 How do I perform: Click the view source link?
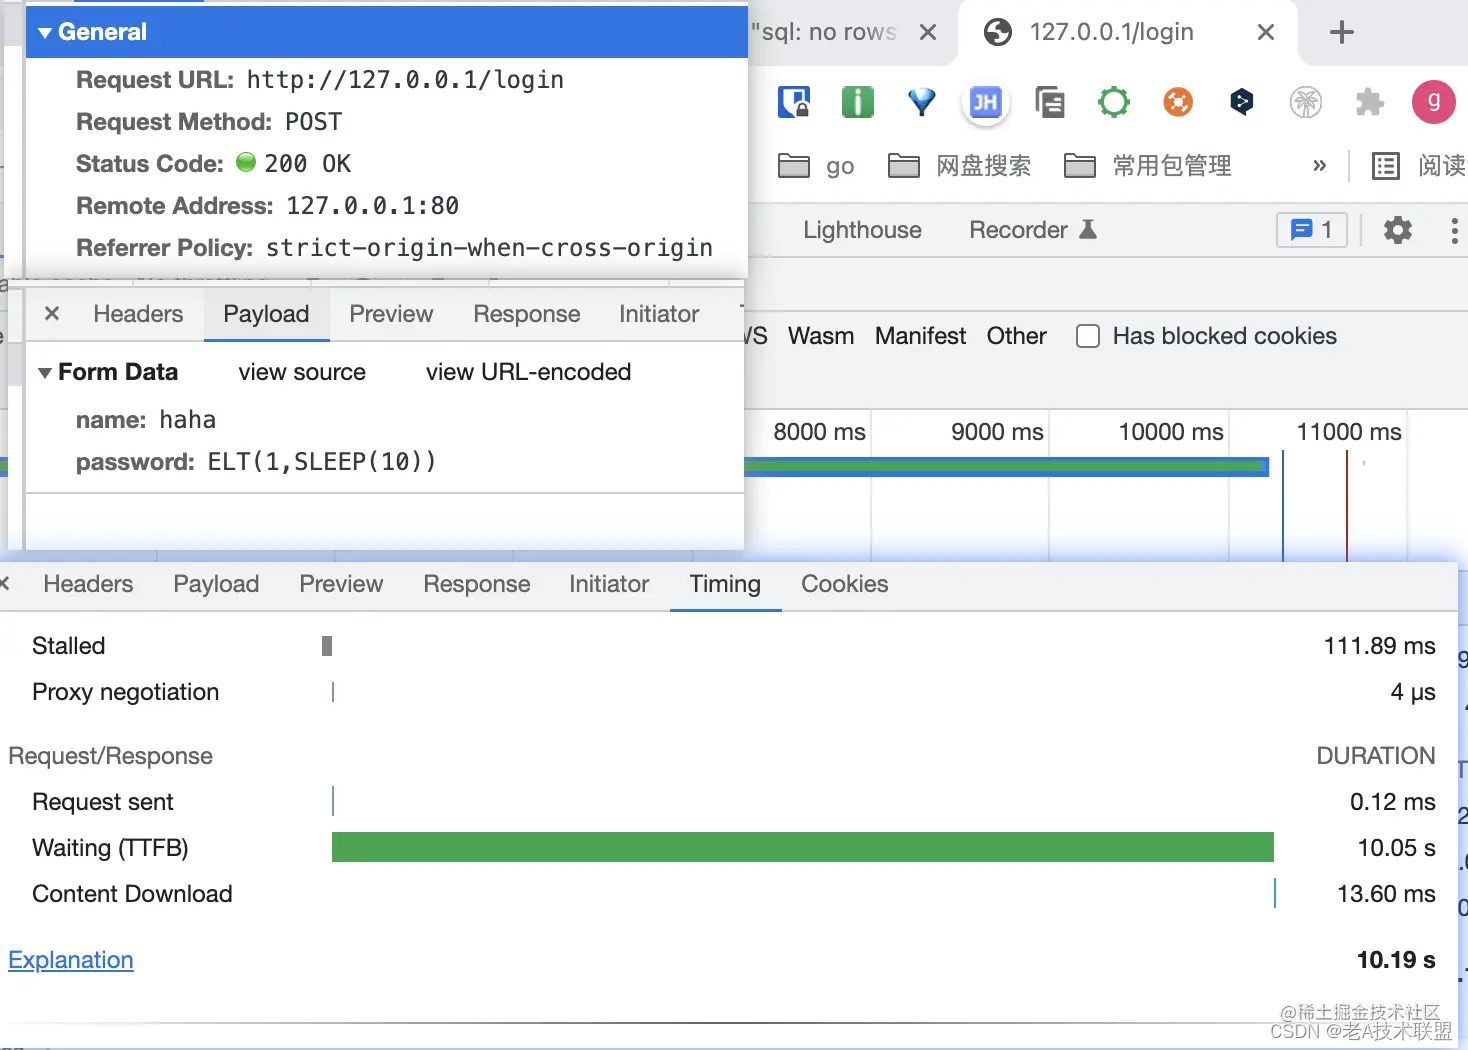pos(302,372)
